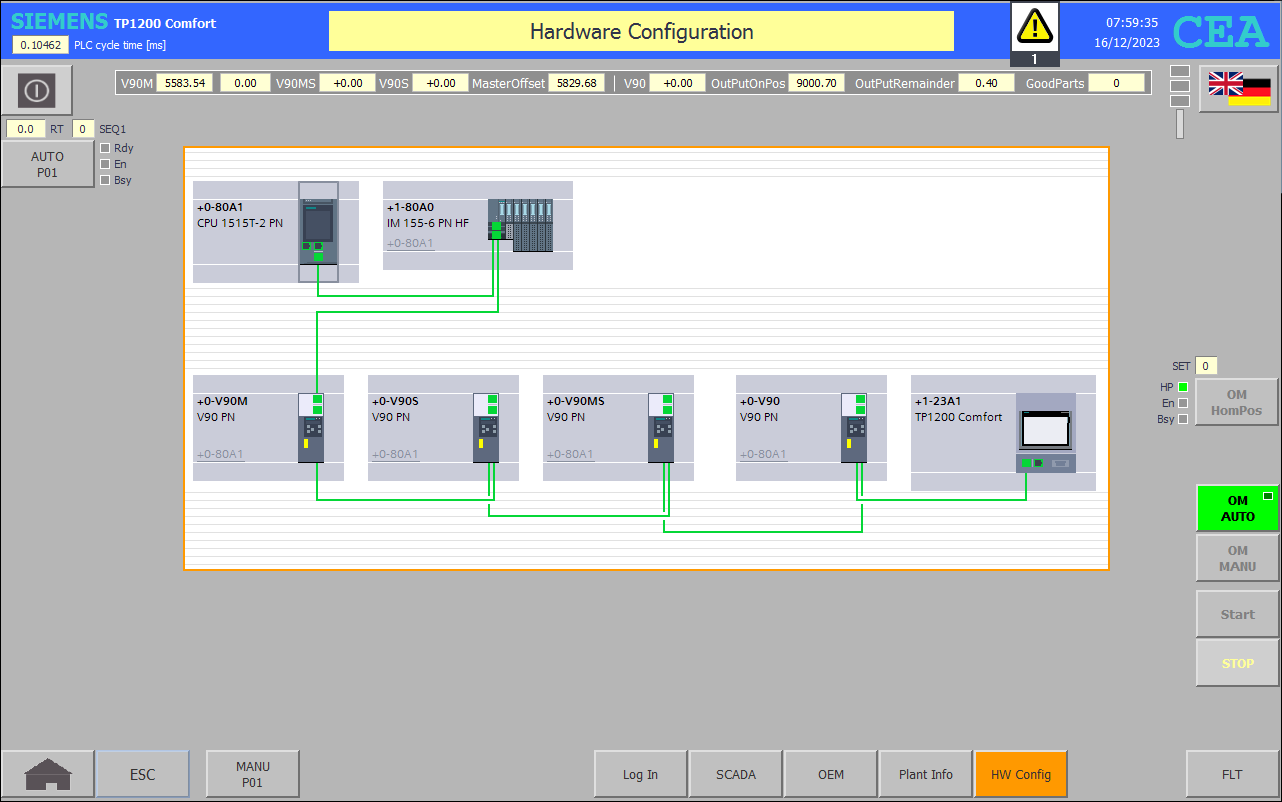1282x802 pixels.
Task: Toggle the Bsy indicator under SEQ1
Action: click(105, 180)
